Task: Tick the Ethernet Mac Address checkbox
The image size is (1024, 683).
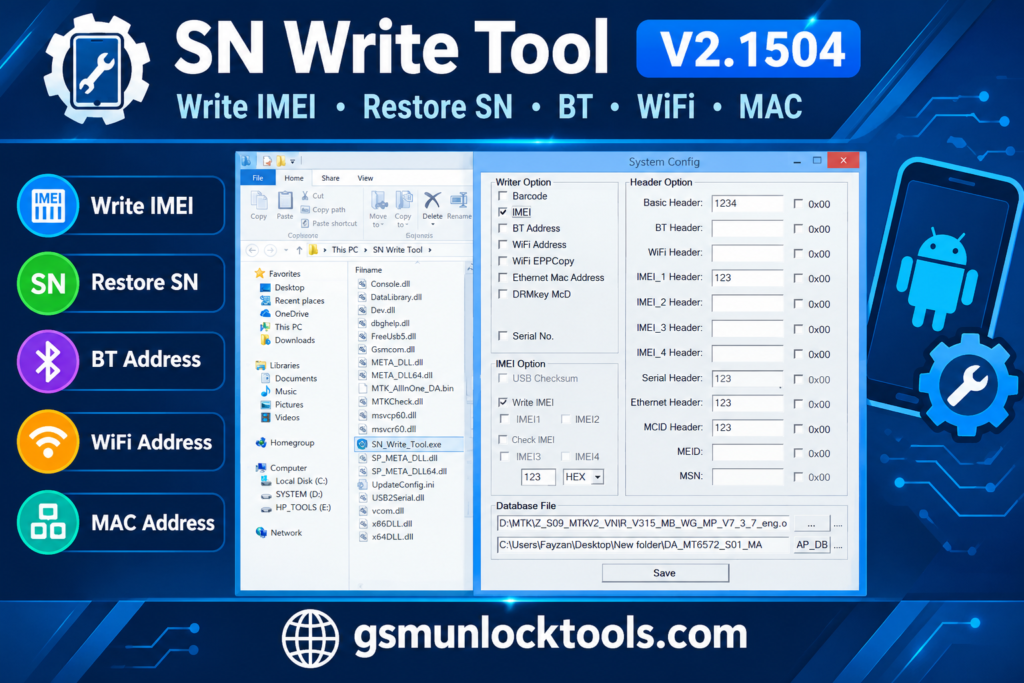Action: (503, 278)
